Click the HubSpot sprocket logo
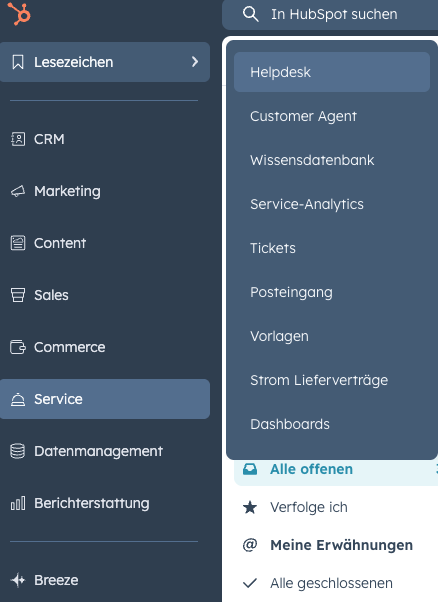The image size is (438, 602). coord(19,13)
